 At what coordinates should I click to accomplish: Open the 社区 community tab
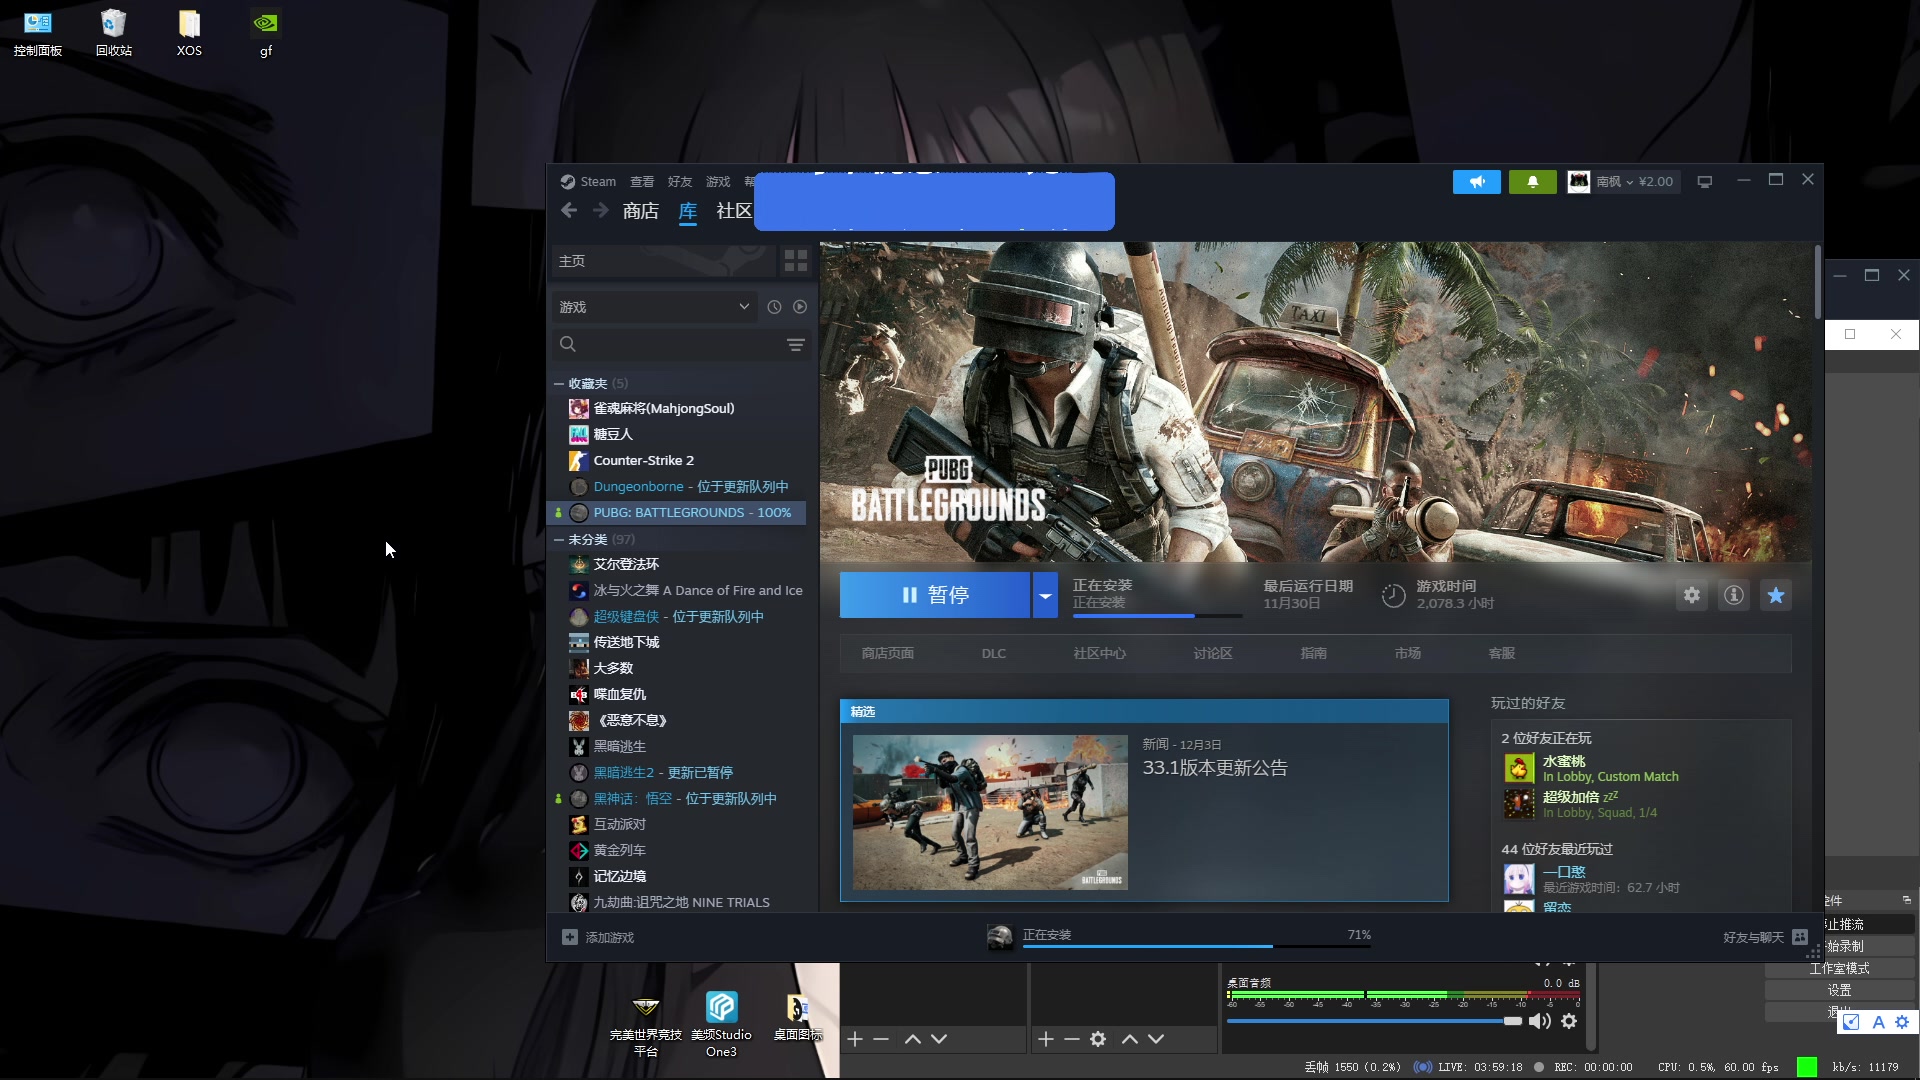tap(734, 211)
